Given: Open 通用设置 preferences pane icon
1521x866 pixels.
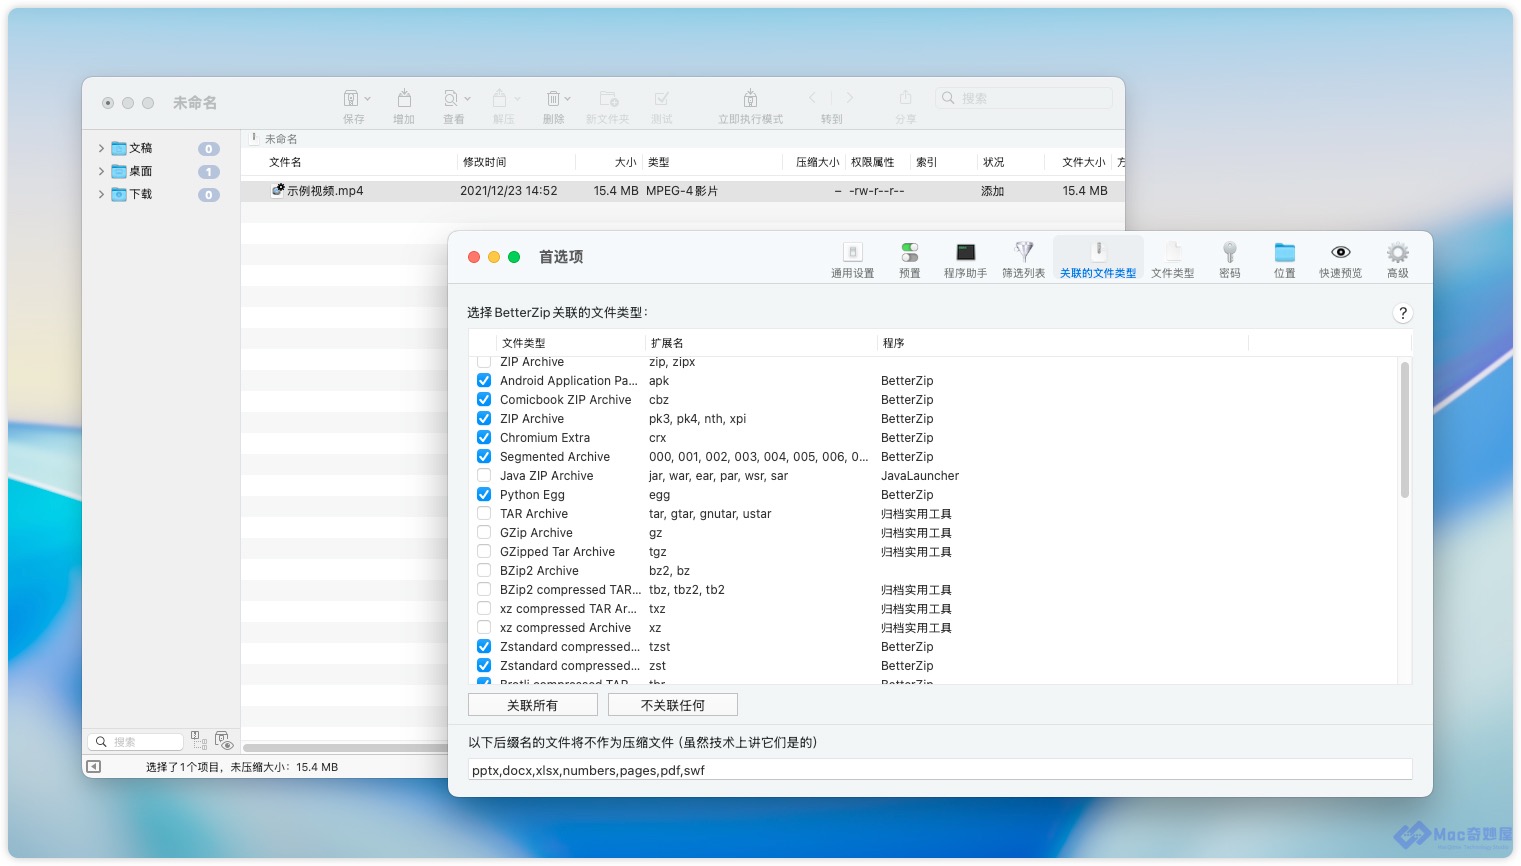Looking at the screenshot, I should (852, 253).
